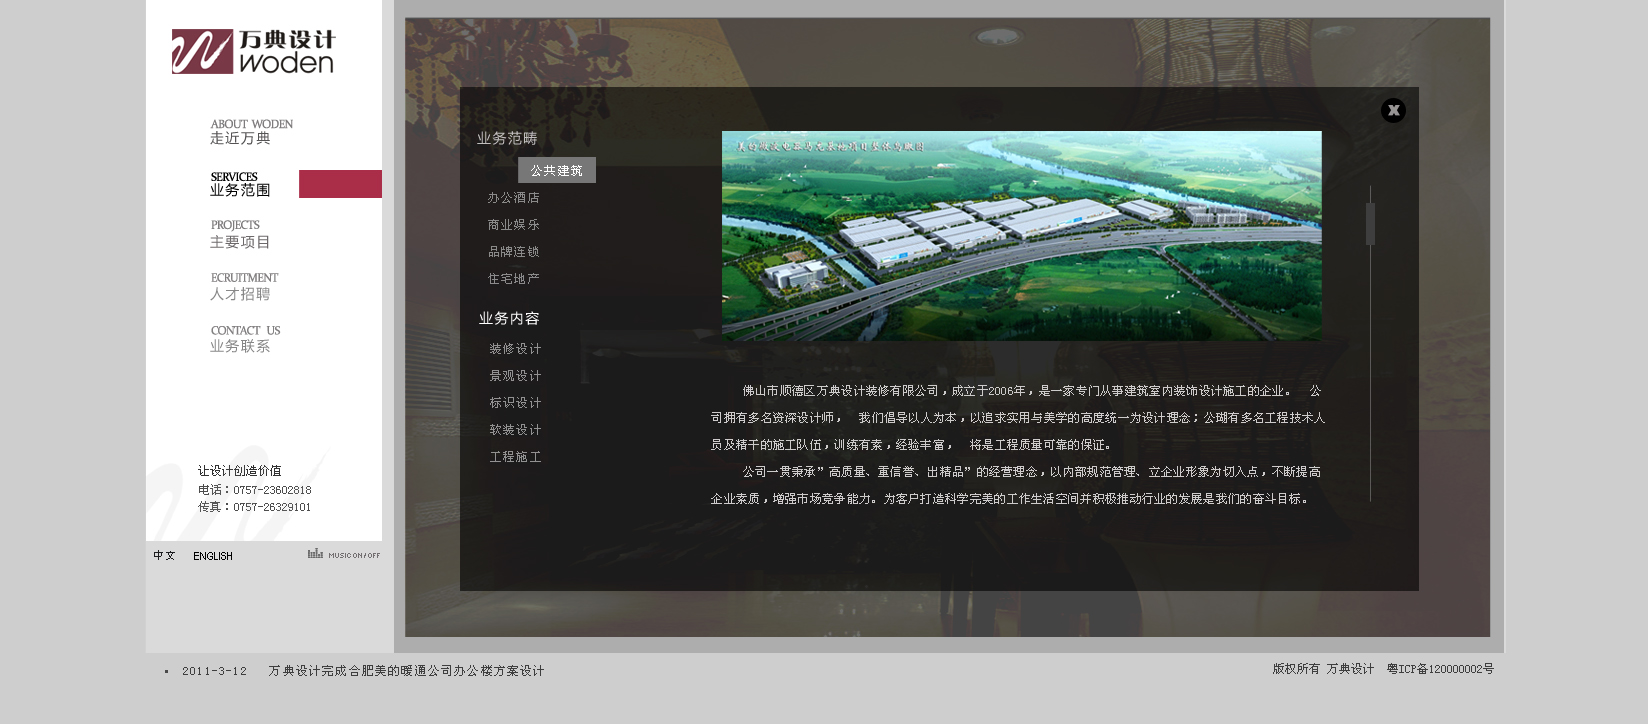Viewport: 1648px width, 724px height.
Task: Switch language to 中文
Action: [164, 556]
